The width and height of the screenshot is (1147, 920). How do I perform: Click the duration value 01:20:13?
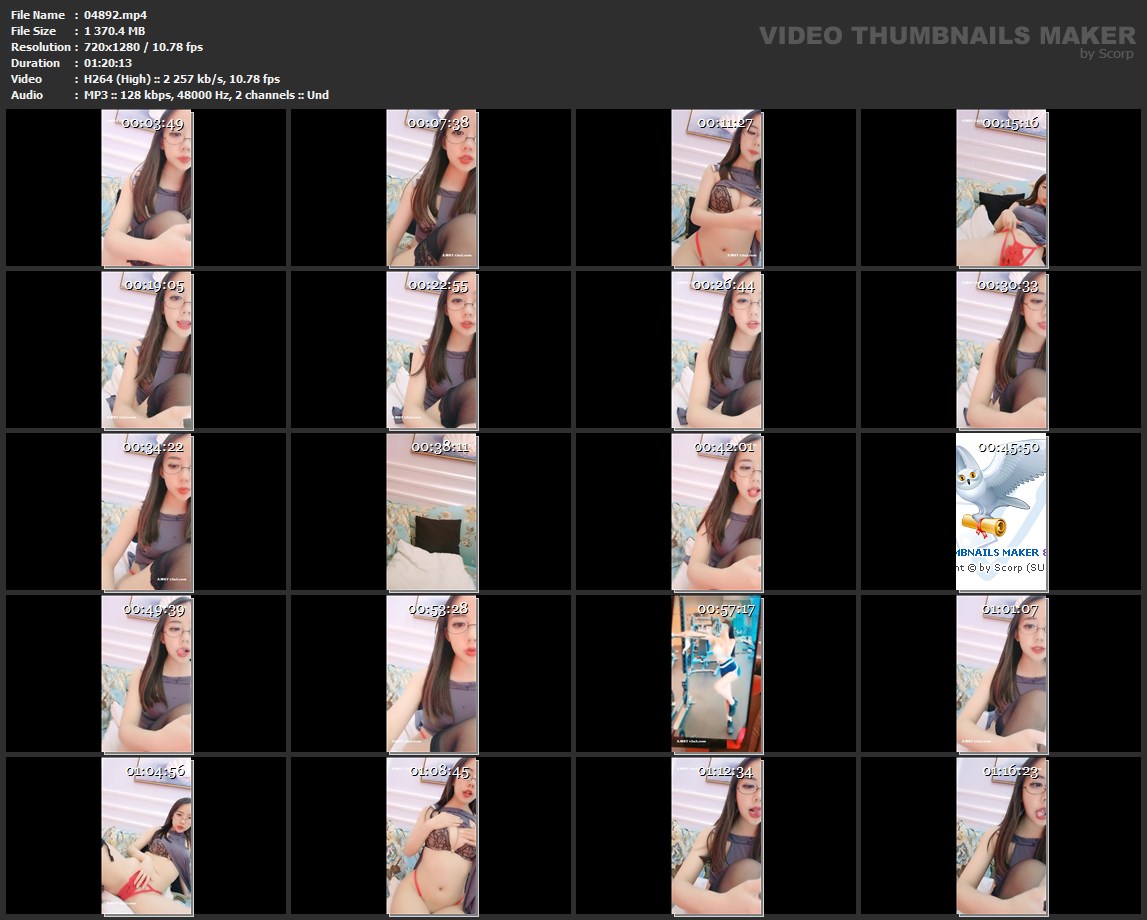click(108, 63)
